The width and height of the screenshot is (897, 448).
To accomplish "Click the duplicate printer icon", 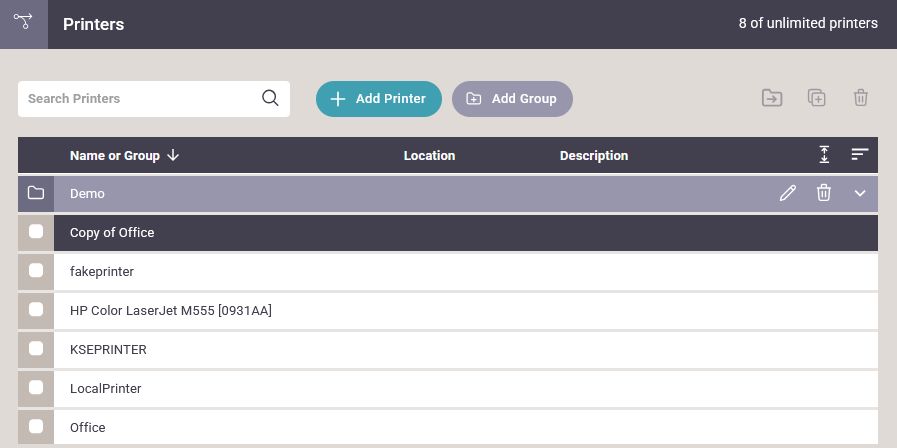I will [x=817, y=98].
